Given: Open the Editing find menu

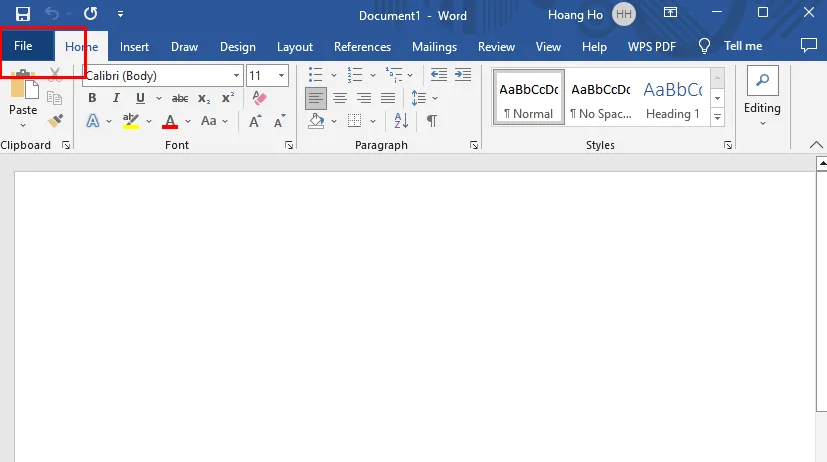Looking at the screenshot, I should click(762, 96).
